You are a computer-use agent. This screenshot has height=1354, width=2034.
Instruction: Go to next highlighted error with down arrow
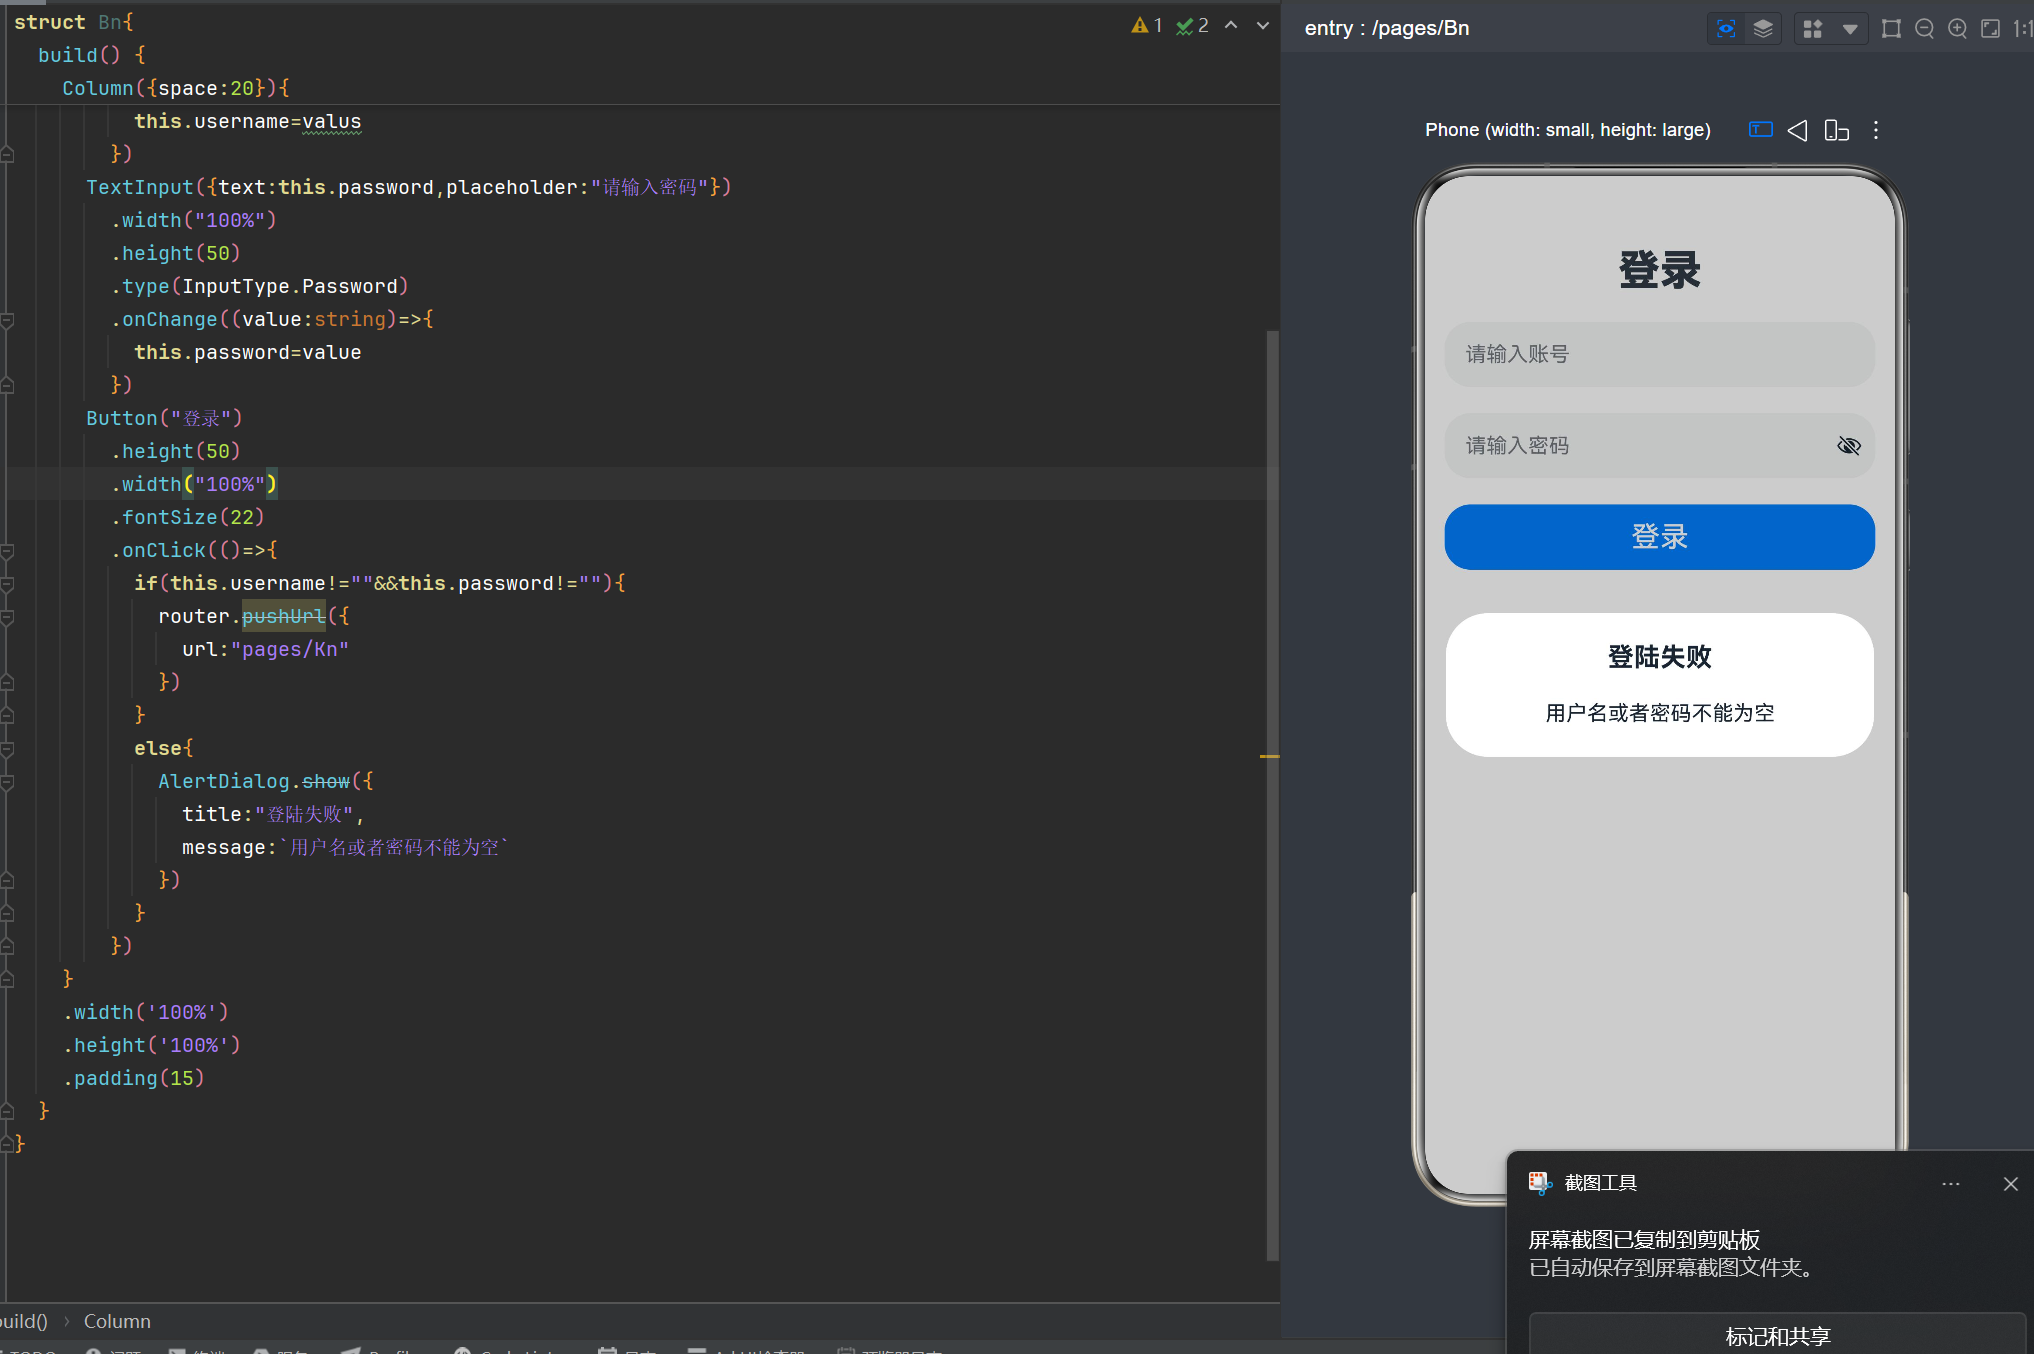[1263, 26]
